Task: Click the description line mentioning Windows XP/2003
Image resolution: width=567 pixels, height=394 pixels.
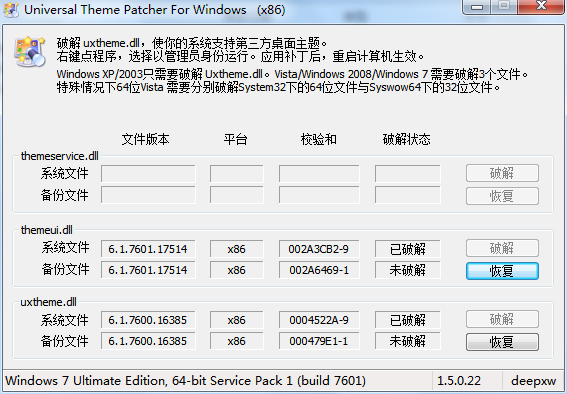Action: 292,74
